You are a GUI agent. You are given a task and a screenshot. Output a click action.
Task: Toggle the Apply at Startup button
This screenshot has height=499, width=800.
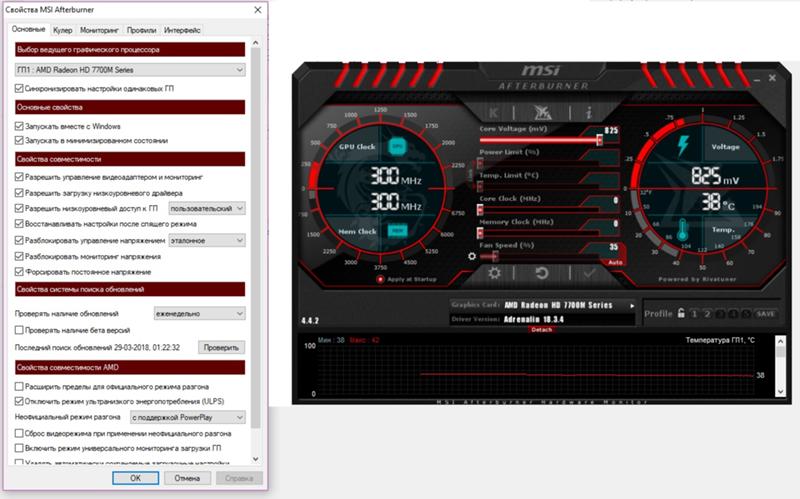point(380,280)
